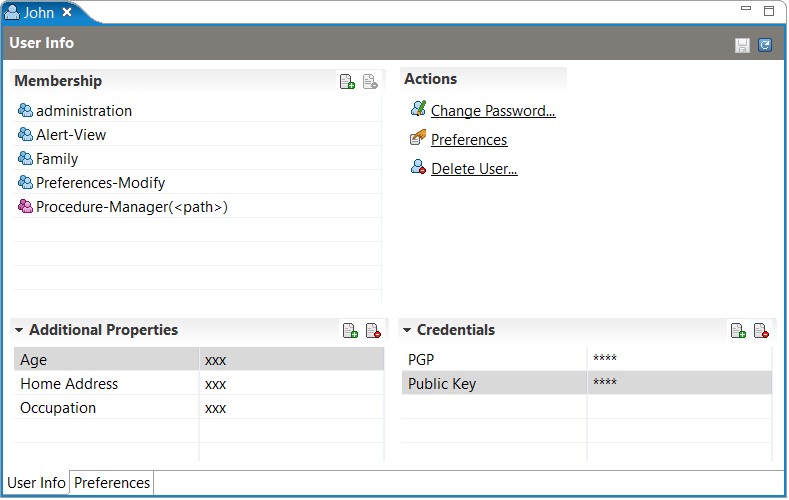Select the User Info bottom tab
789x500 pixels.
(36, 483)
